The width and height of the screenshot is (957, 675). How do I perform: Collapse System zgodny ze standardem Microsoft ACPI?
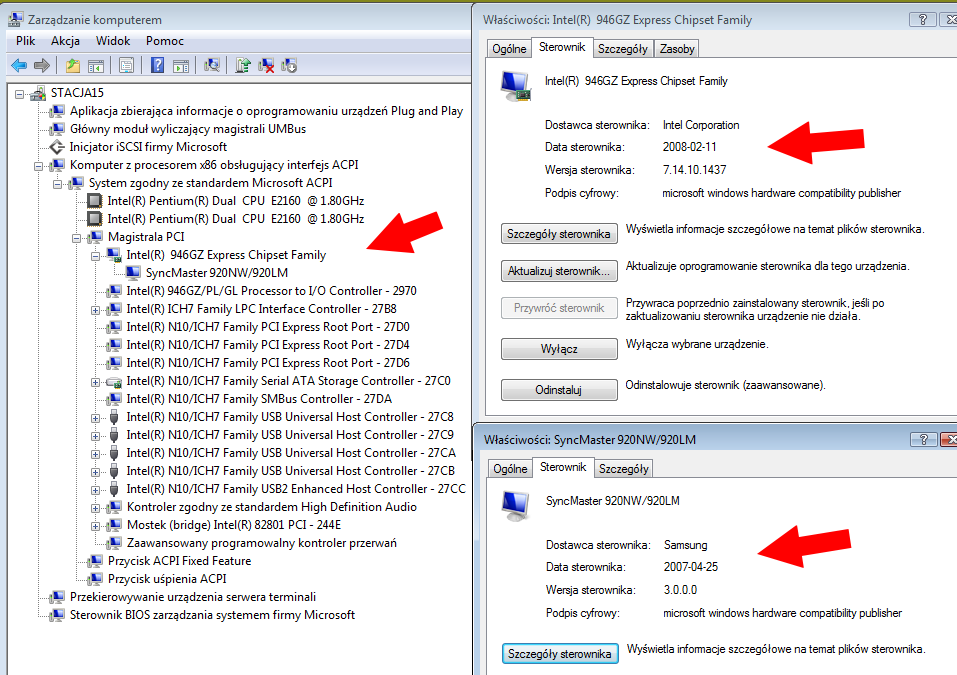pos(57,184)
